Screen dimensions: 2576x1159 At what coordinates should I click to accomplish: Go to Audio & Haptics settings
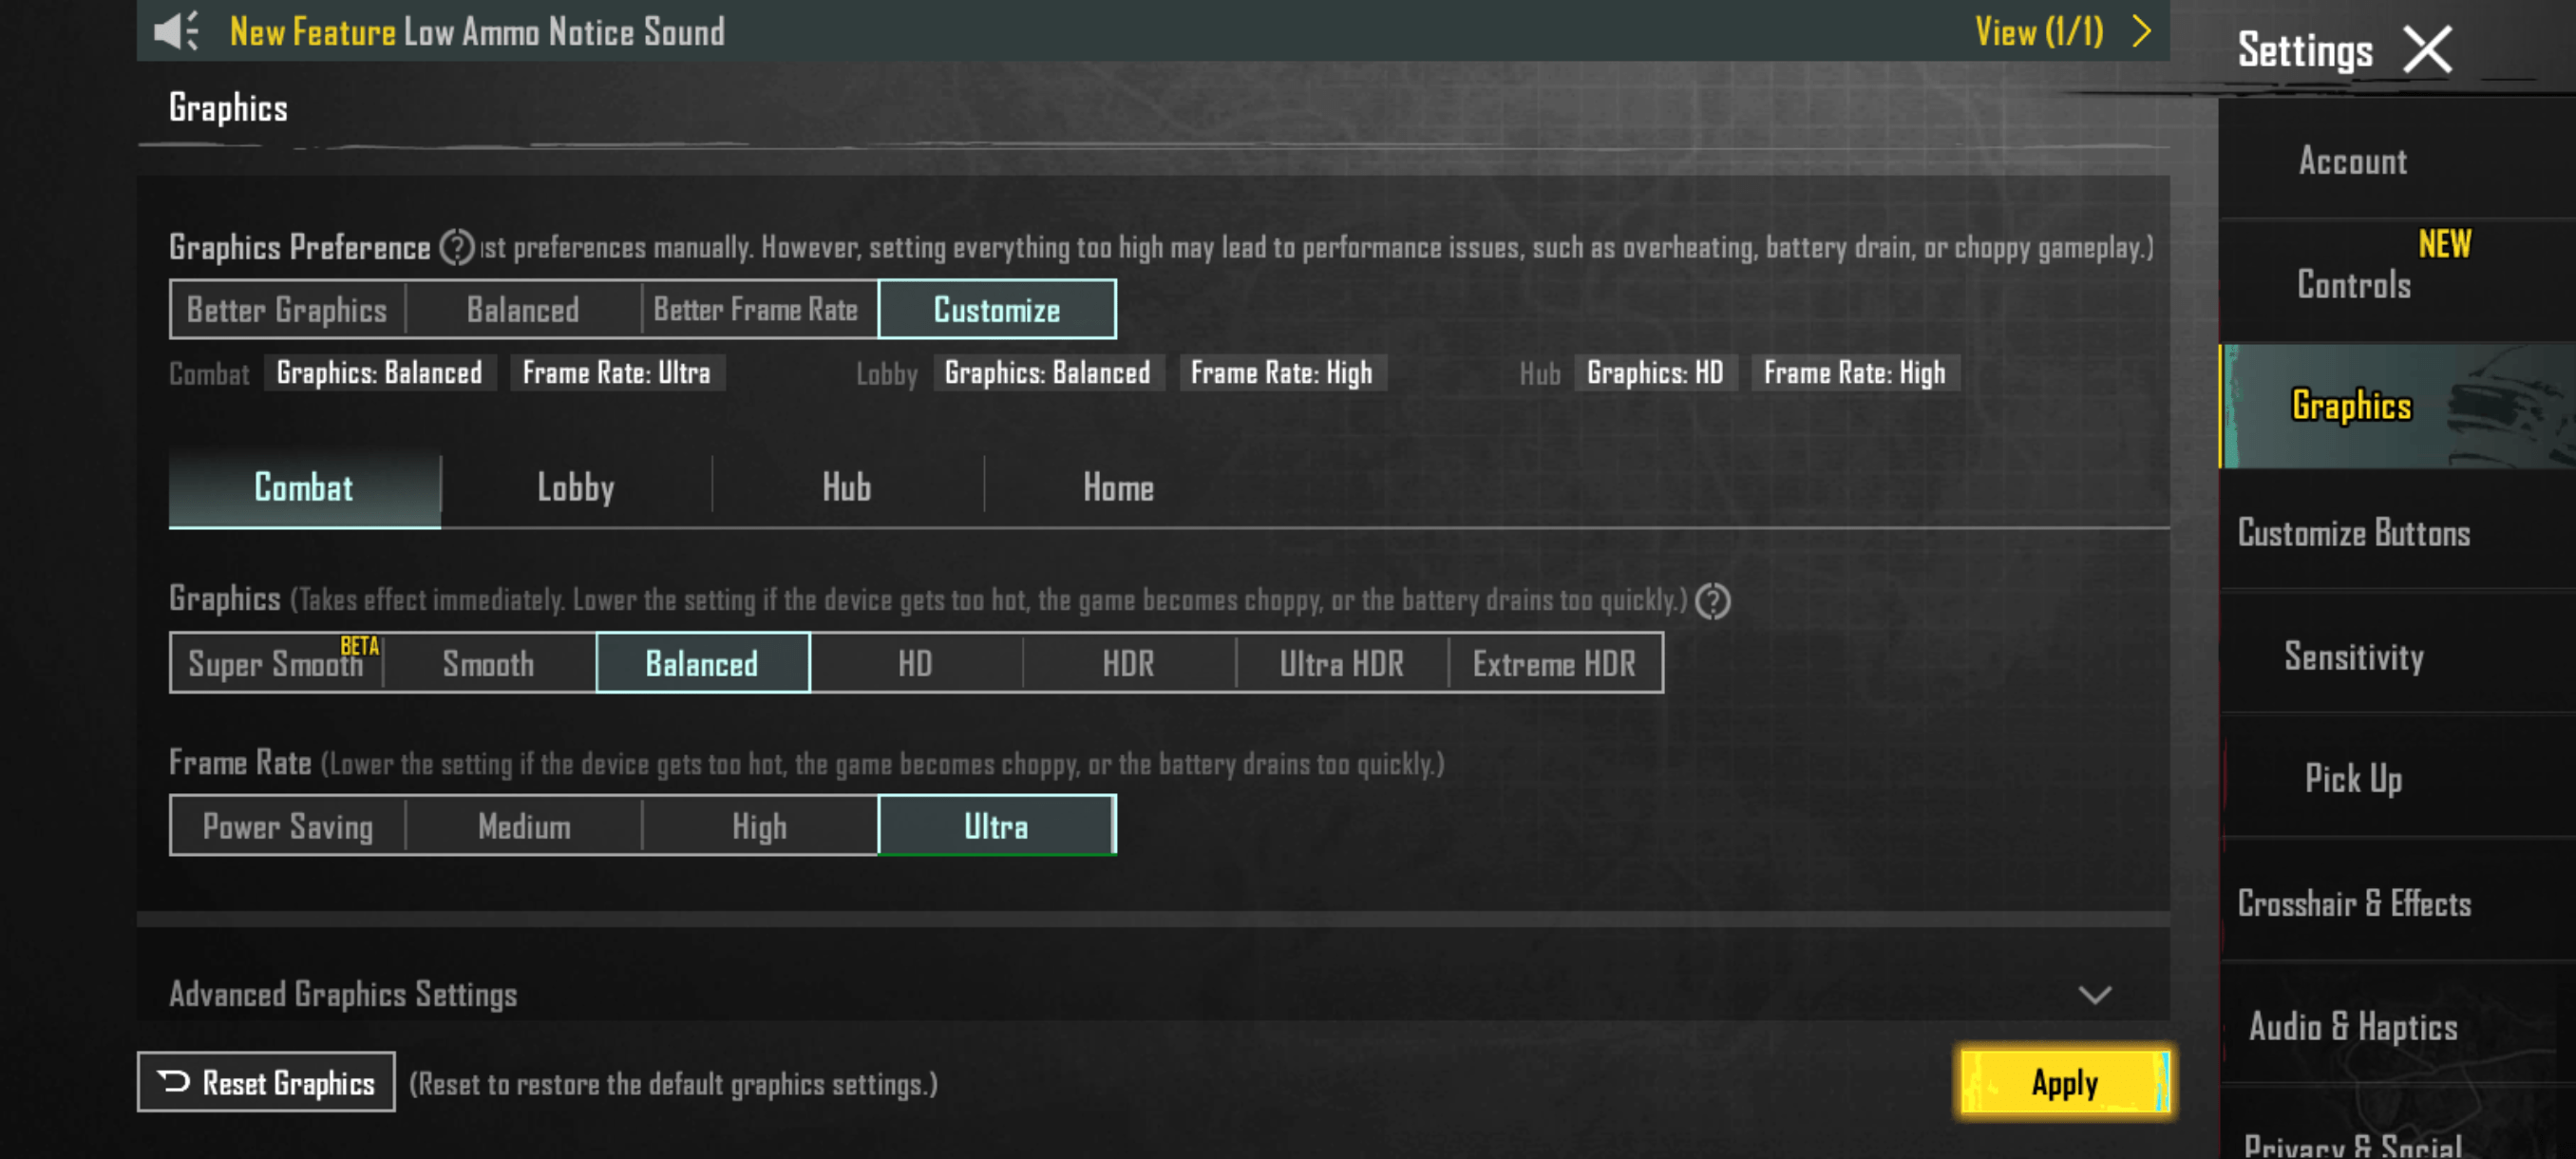click(2352, 1026)
